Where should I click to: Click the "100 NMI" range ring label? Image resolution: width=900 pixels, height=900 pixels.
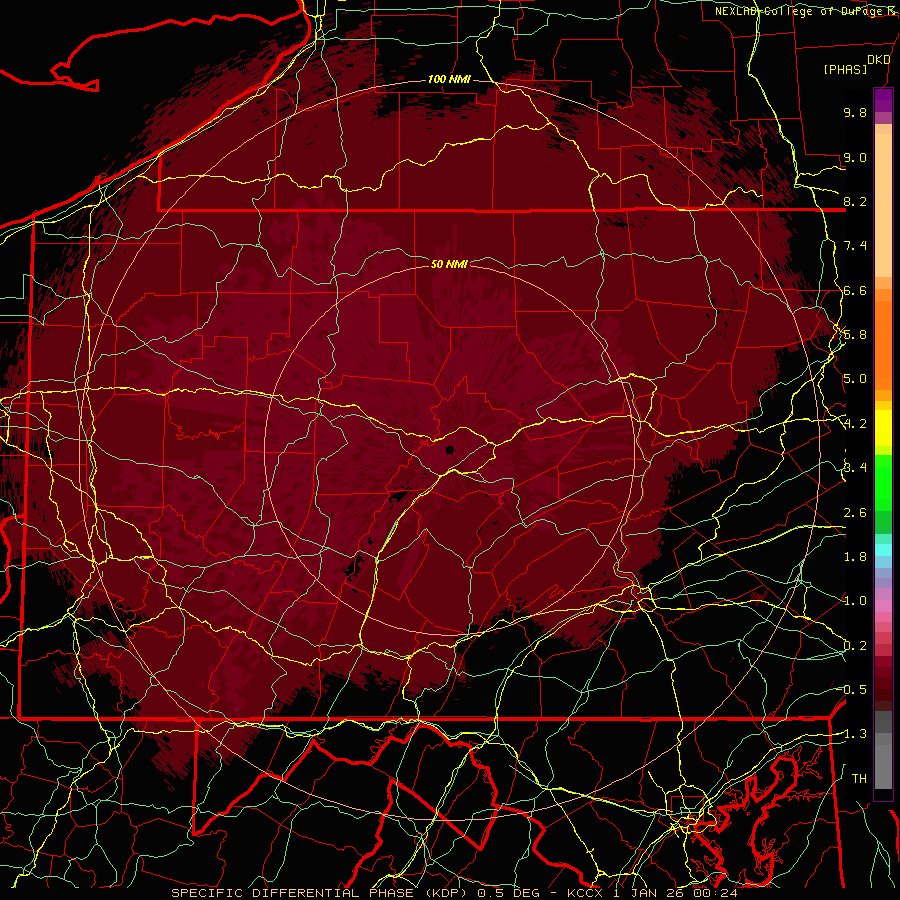449,79
